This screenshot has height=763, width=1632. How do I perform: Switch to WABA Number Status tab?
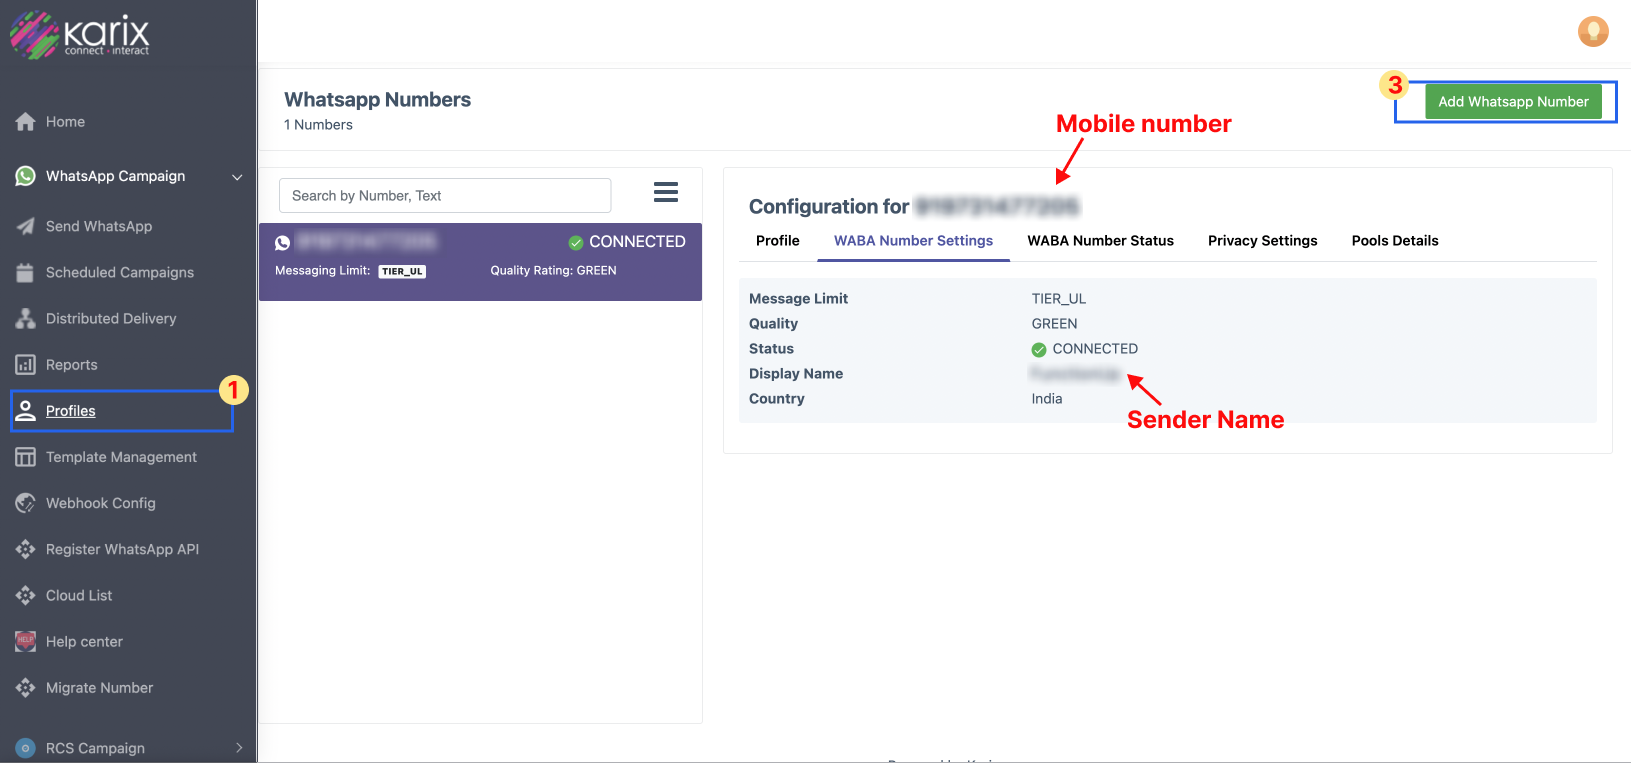click(1100, 241)
